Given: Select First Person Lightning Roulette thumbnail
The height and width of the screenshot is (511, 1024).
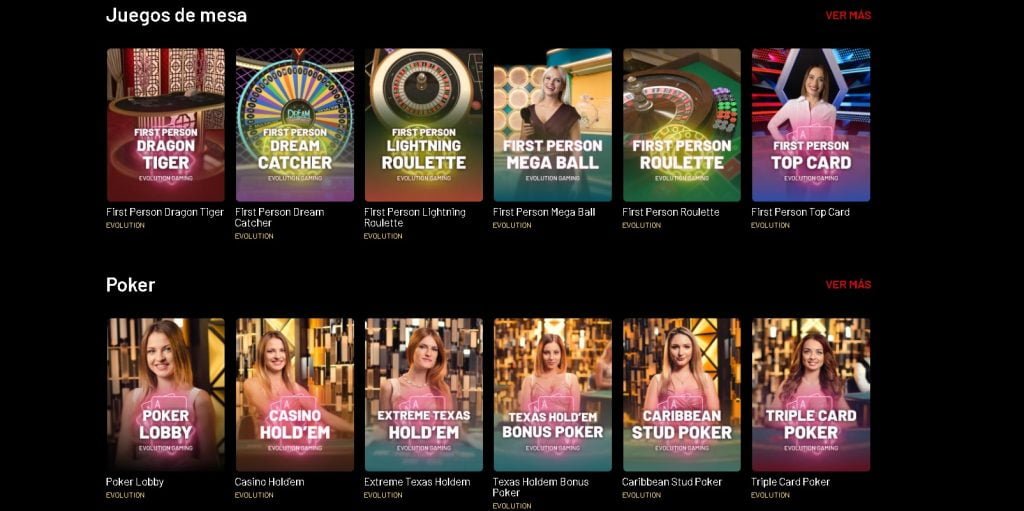Looking at the screenshot, I should tap(424, 125).
